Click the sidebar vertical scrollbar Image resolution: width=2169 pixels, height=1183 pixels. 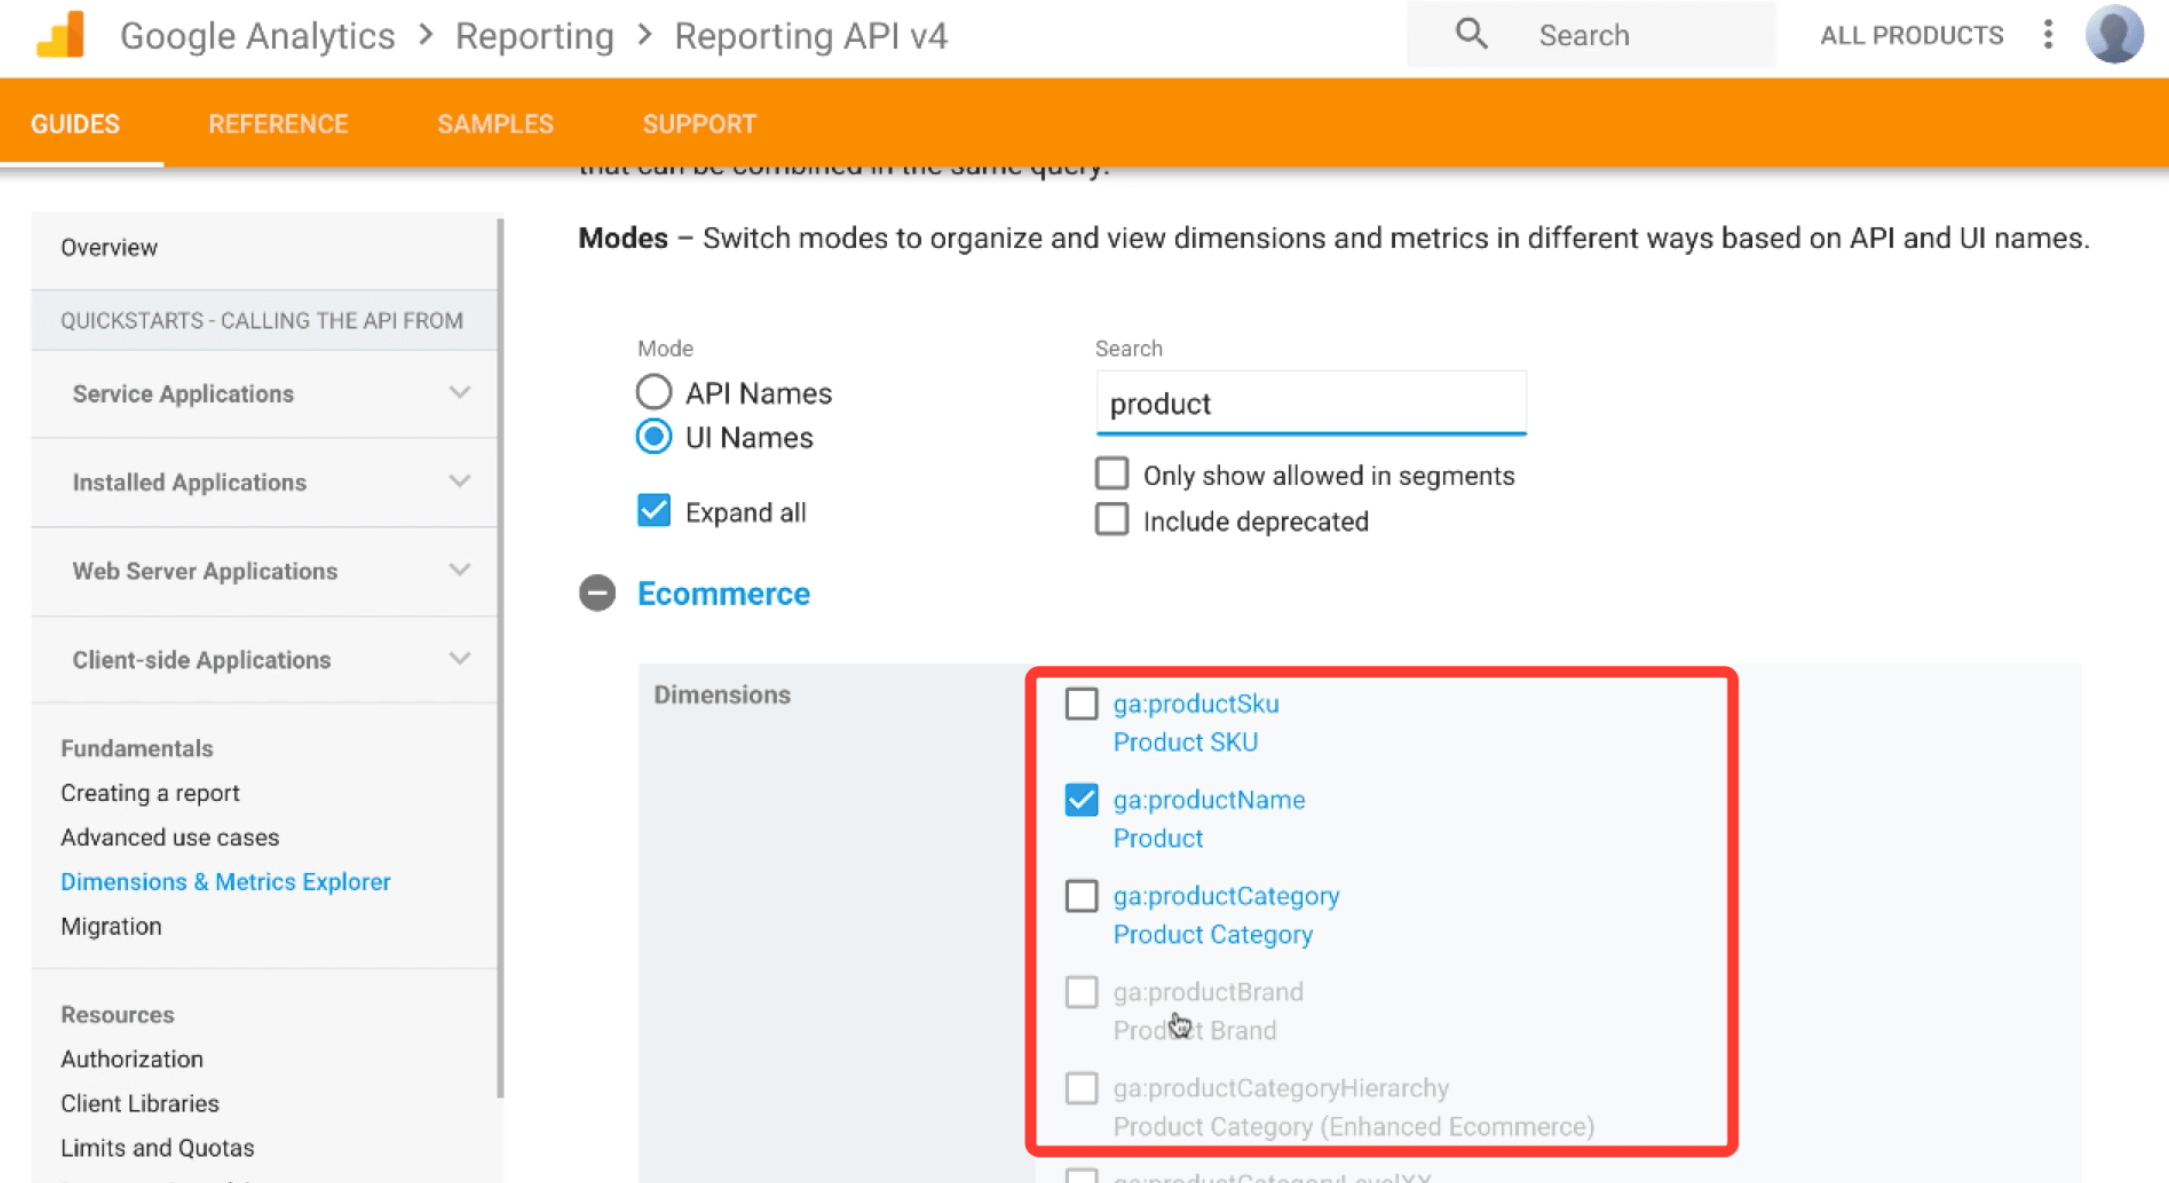click(500, 656)
